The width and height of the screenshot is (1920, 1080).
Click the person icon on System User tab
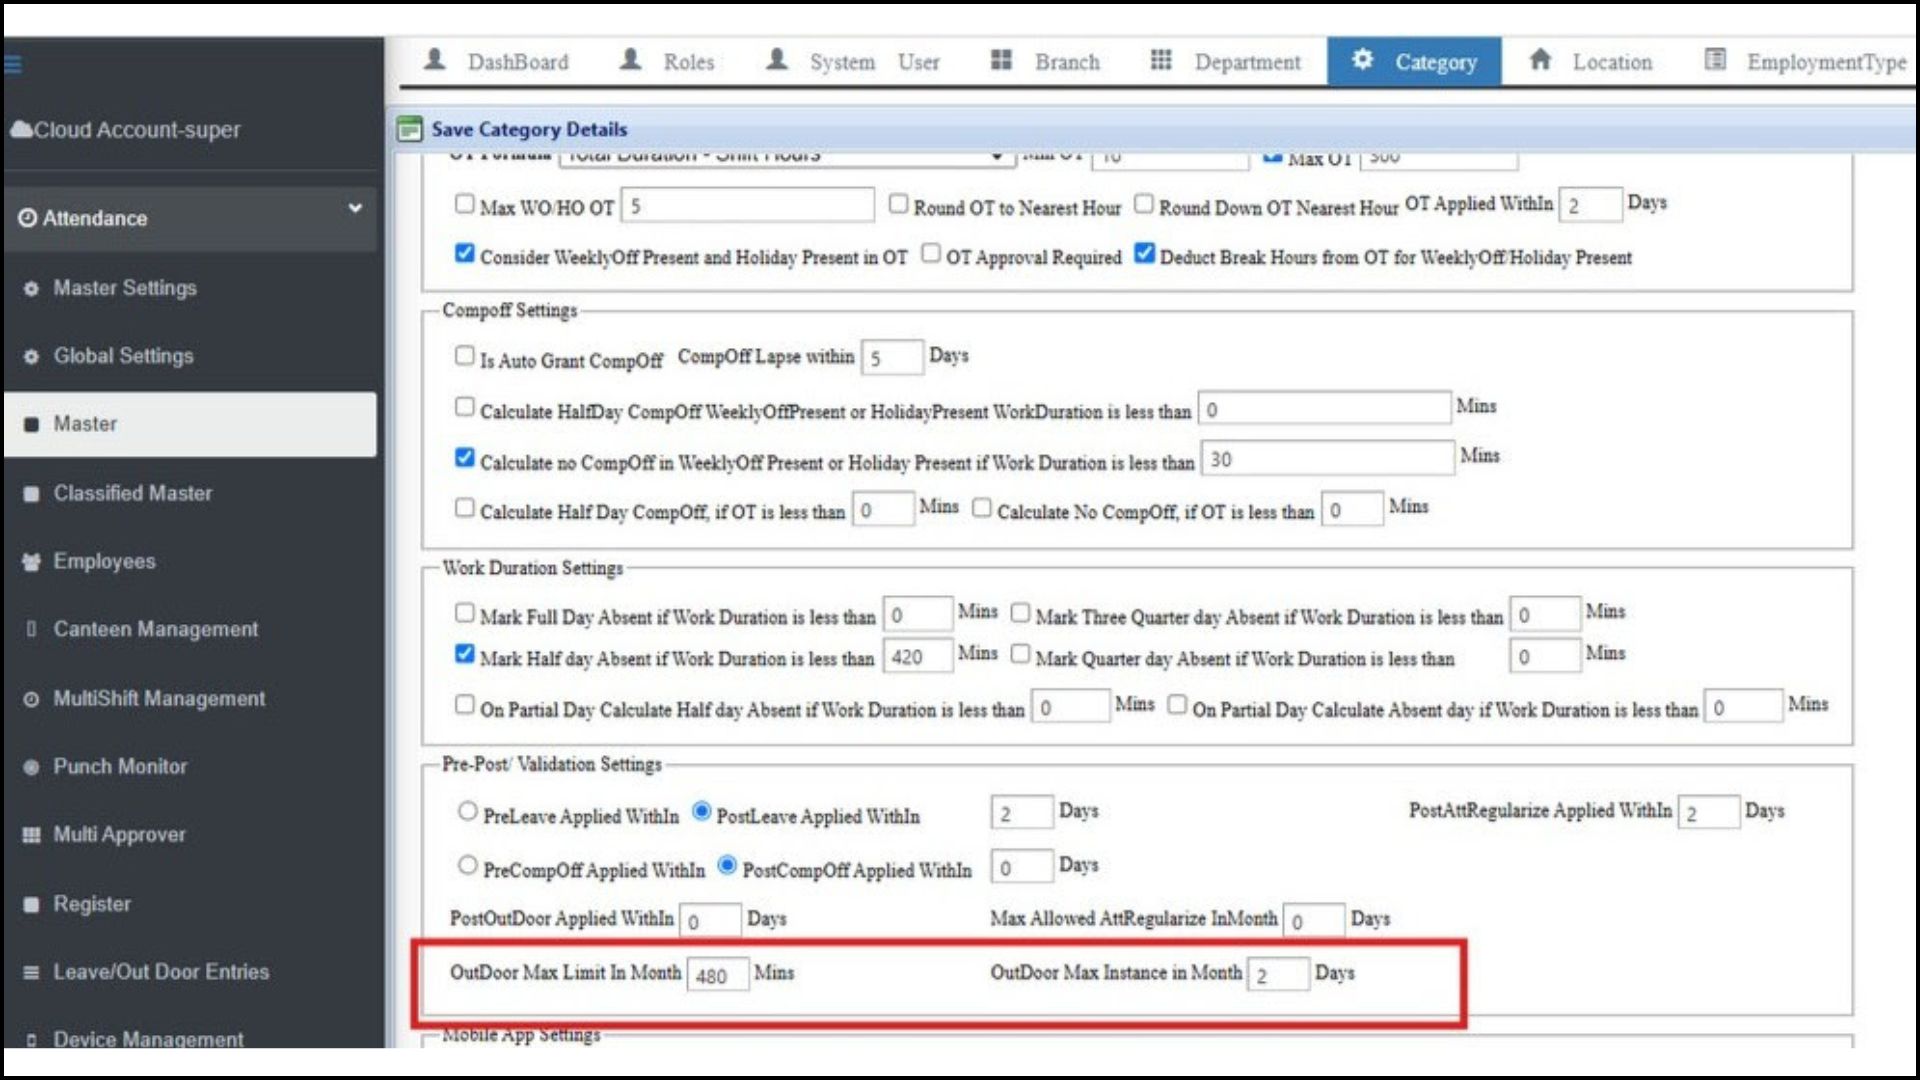(x=777, y=59)
